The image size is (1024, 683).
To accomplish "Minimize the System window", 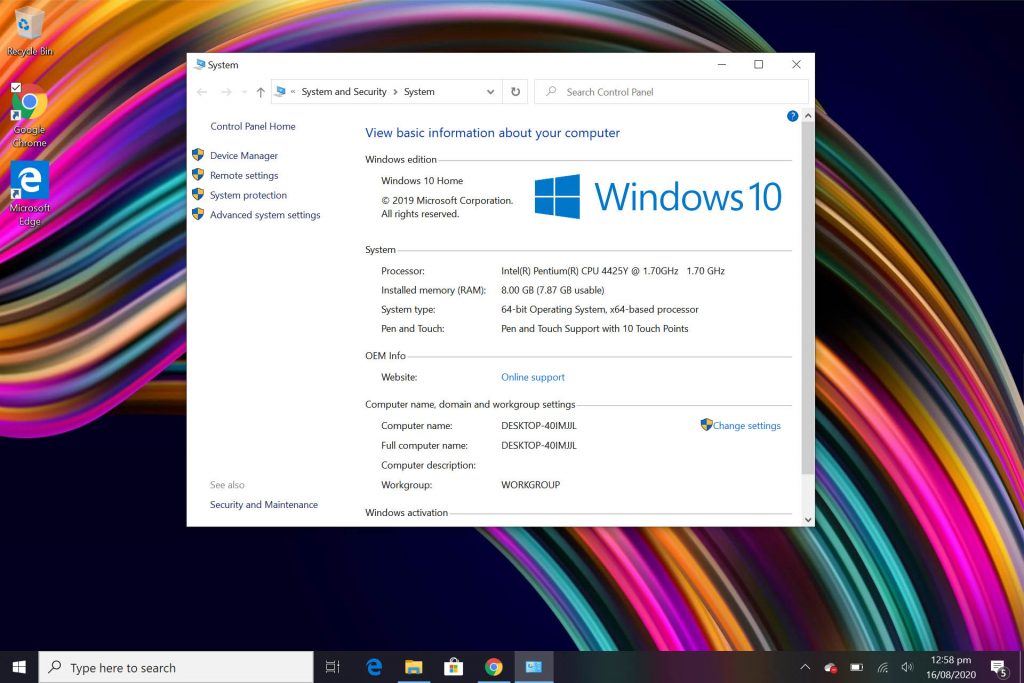I will [722, 65].
